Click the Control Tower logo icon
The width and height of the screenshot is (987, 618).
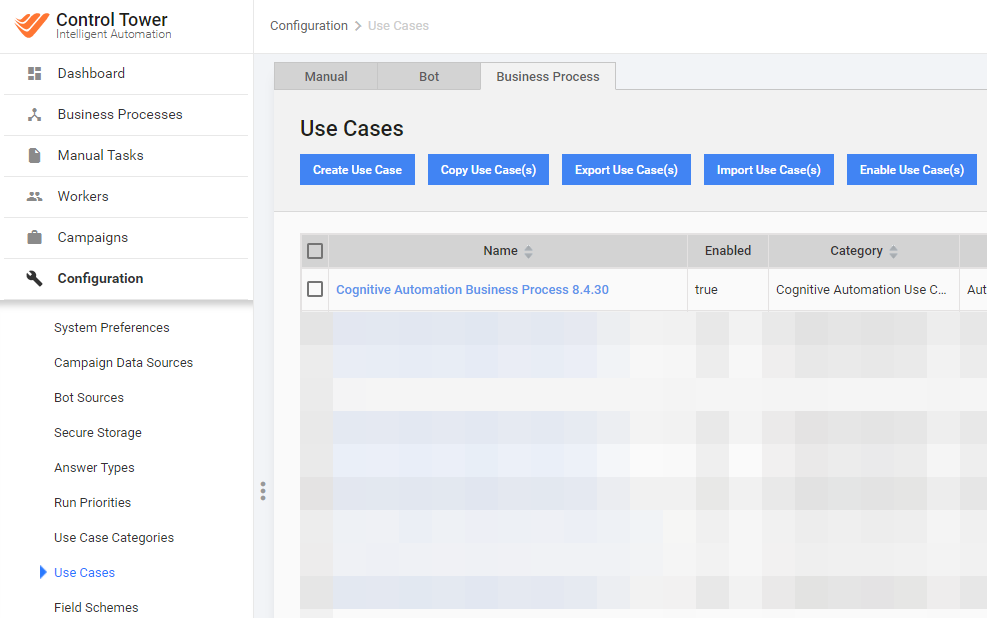coord(31,25)
